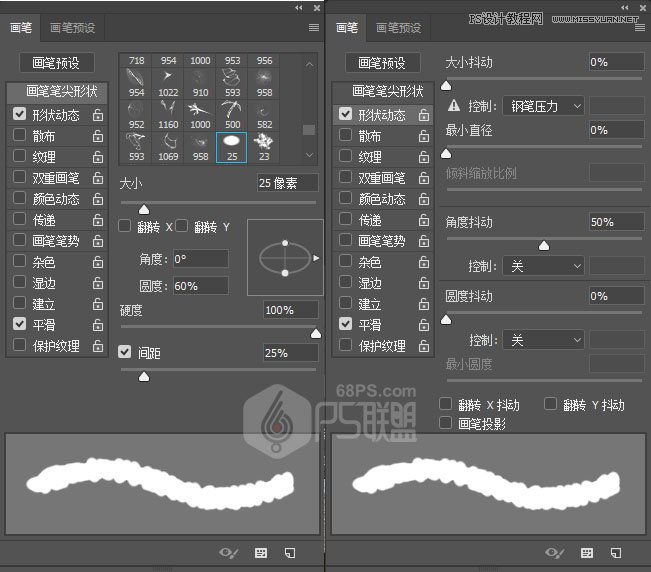Image resolution: width=651 pixels, height=572 pixels.
Task: Create new brush icon in right panel
Action: [616, 552]
